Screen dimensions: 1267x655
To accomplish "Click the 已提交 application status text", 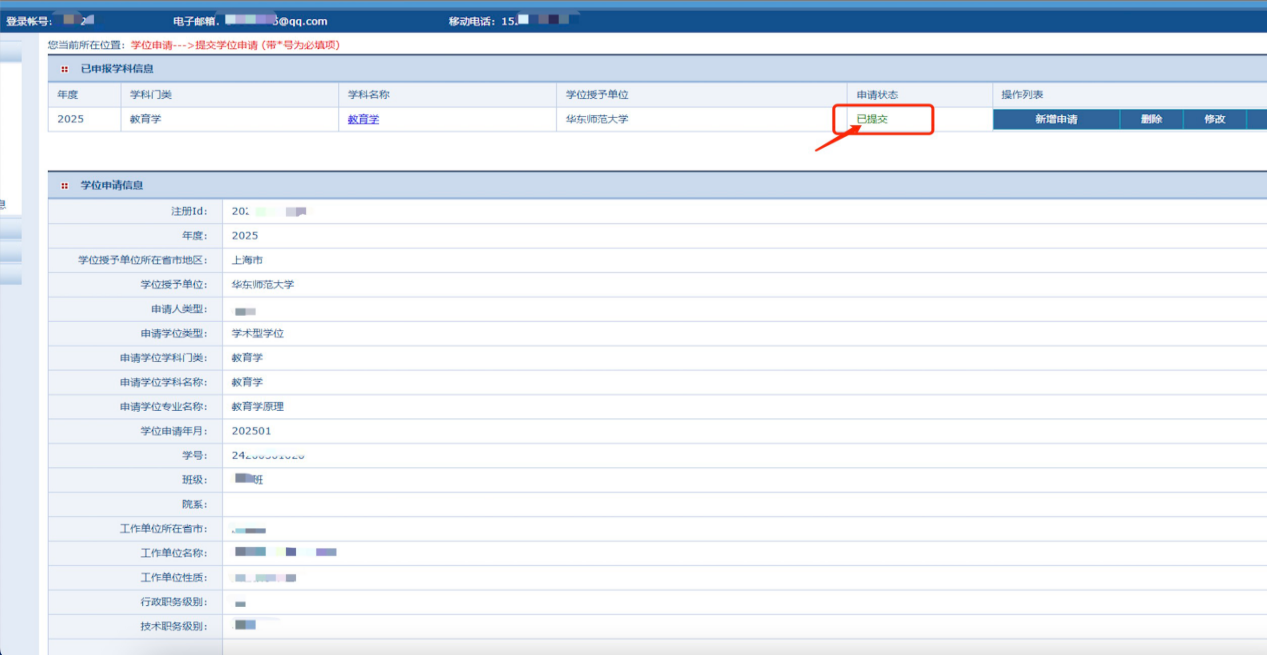I will click(x=872, y=119).
